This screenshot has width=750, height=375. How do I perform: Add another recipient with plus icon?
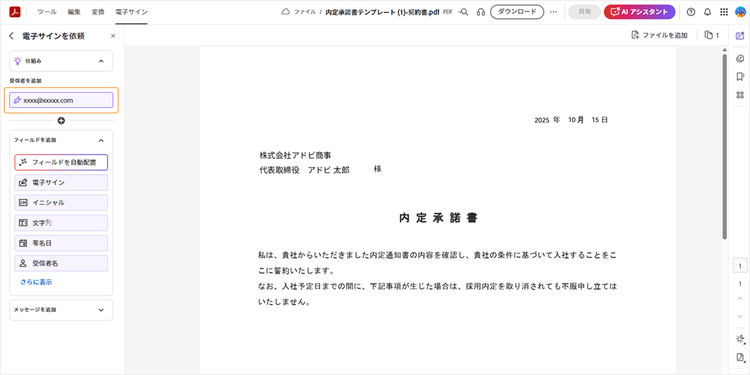[61, 121]
